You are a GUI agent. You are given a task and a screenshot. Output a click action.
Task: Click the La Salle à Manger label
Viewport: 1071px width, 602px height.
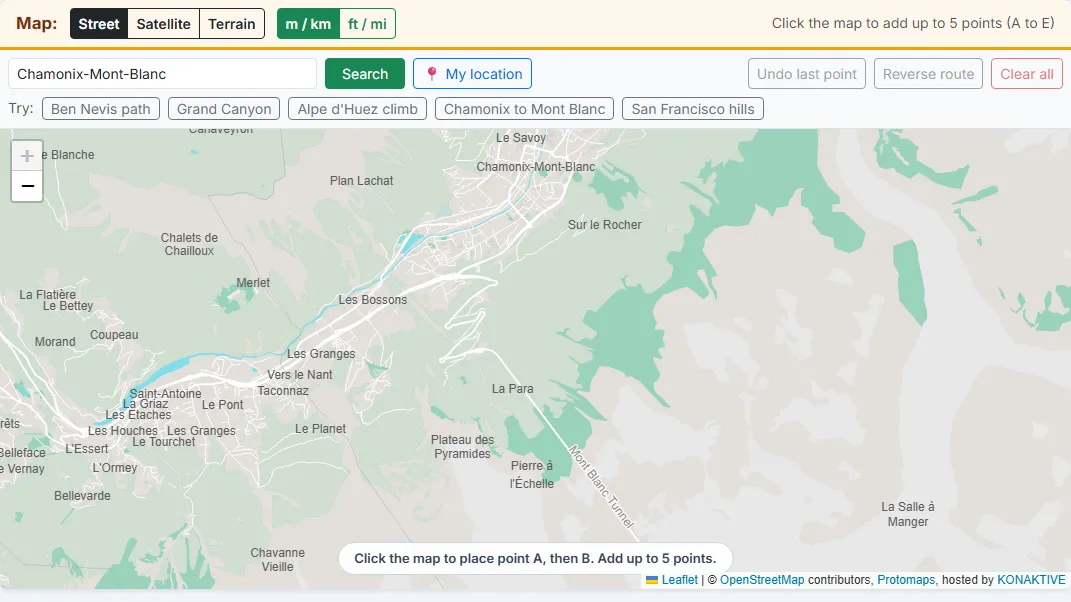pos(908,514)
